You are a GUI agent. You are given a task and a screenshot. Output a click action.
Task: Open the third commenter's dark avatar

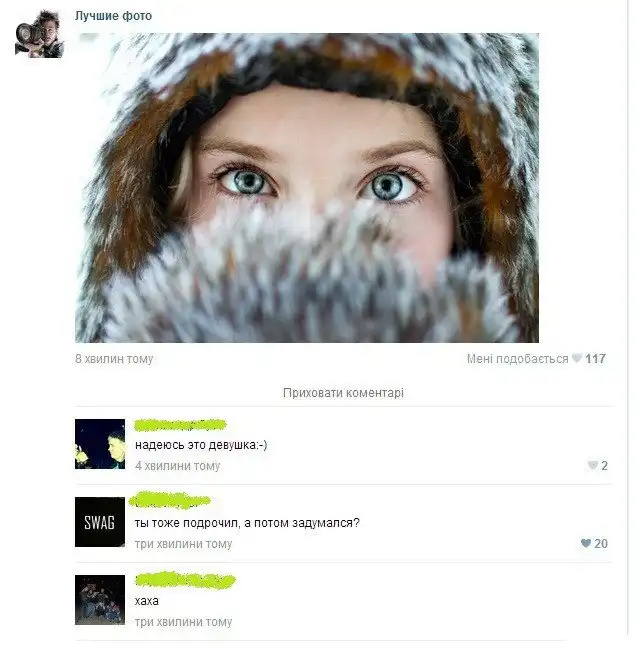[100, 600]
